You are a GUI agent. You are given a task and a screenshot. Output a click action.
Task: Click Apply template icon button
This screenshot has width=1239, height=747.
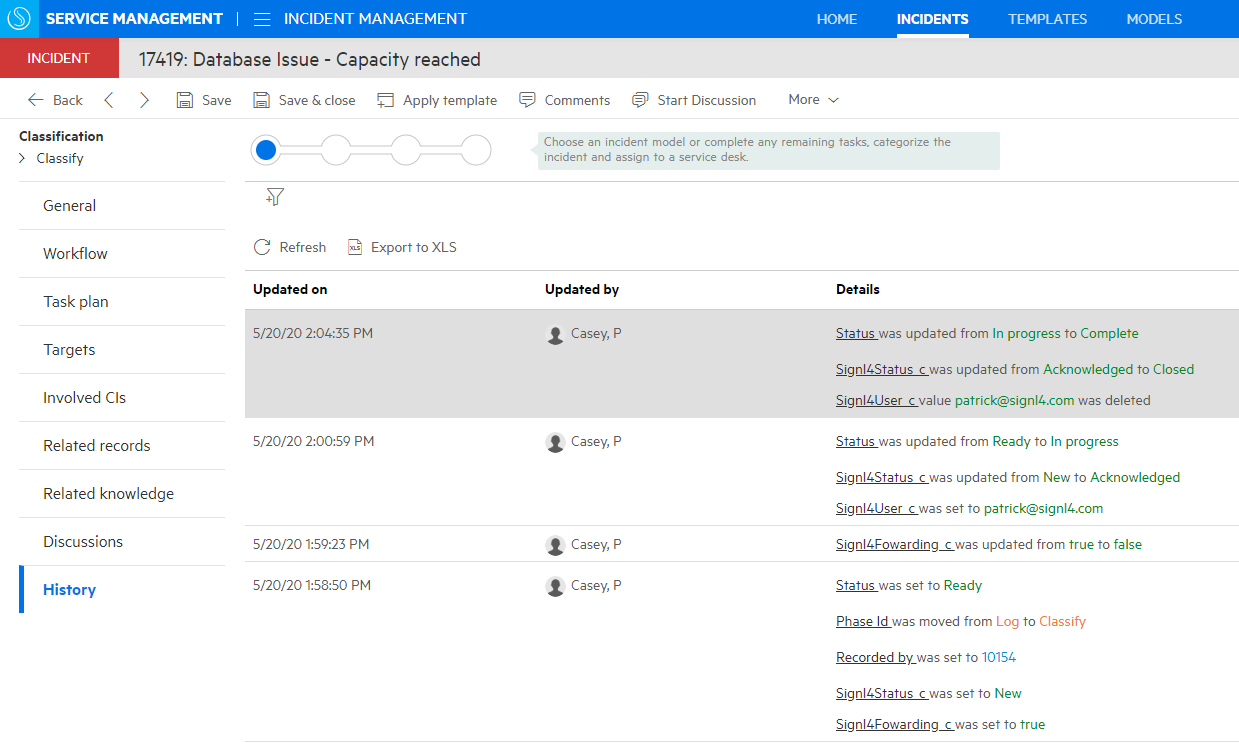(x=386, y=100)
